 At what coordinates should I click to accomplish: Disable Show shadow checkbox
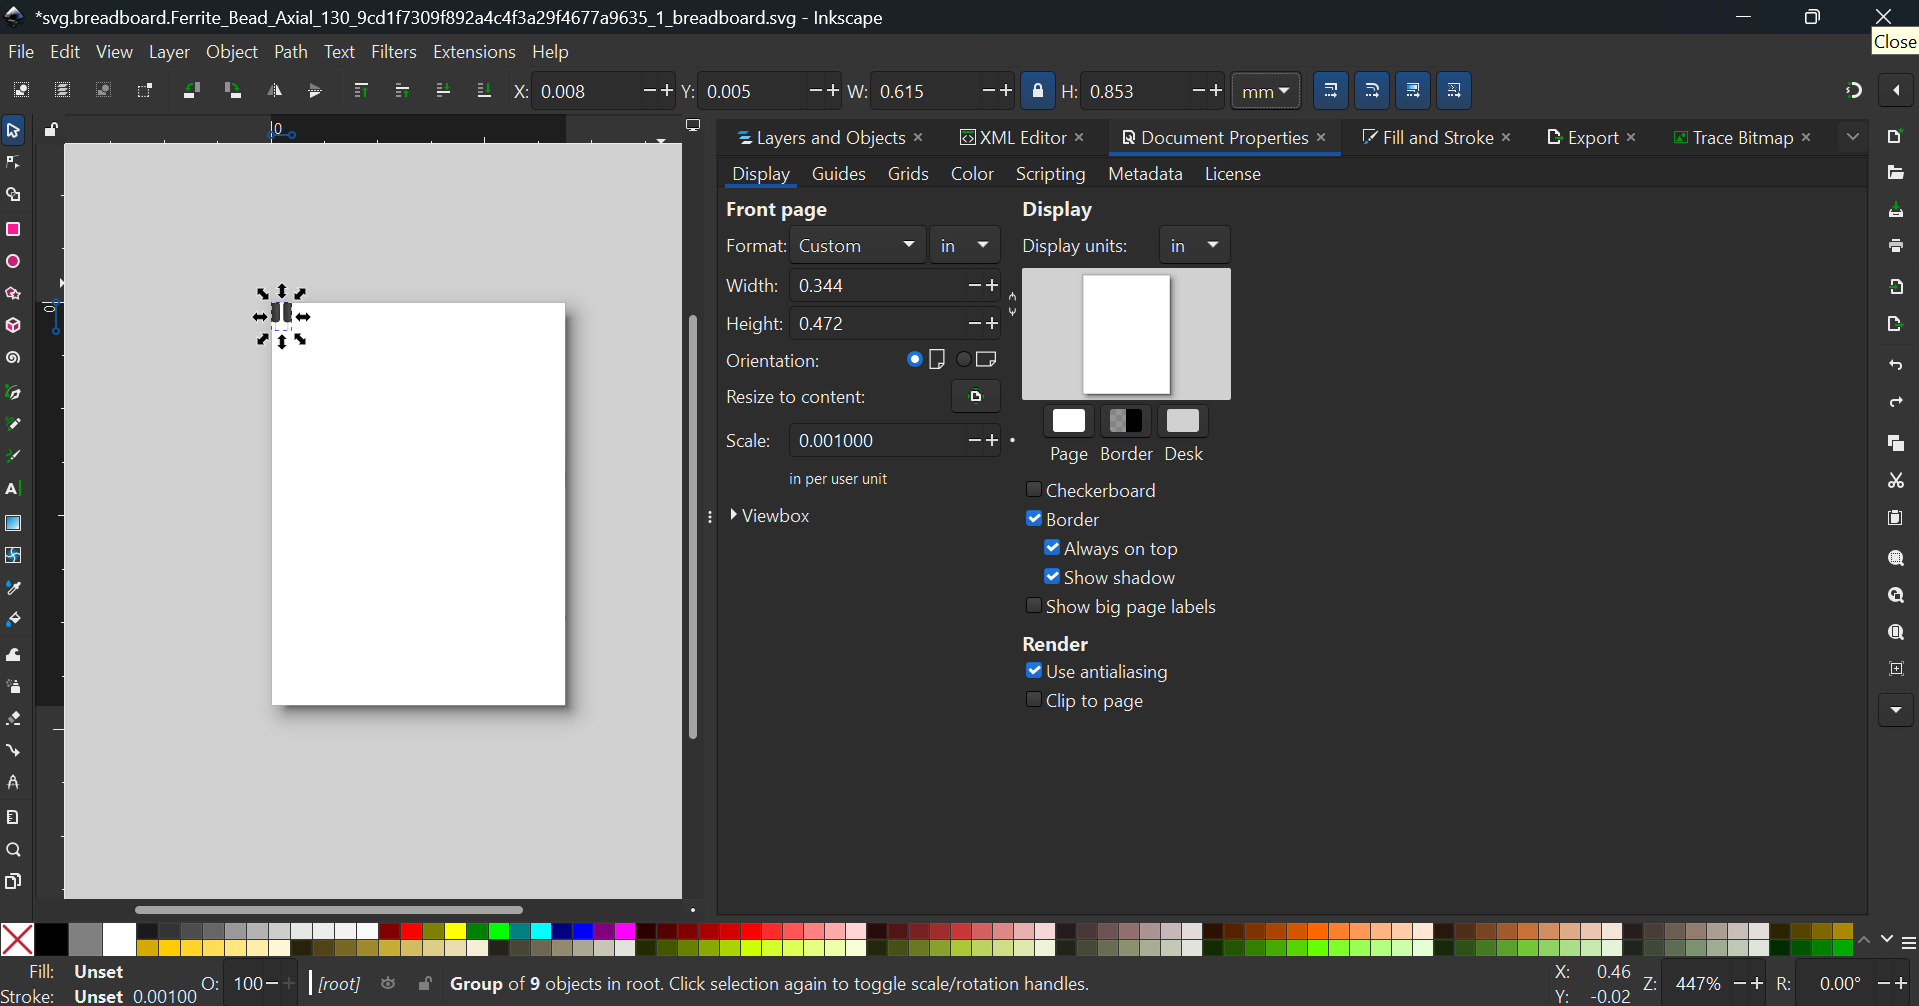[x=1052, y=577]
